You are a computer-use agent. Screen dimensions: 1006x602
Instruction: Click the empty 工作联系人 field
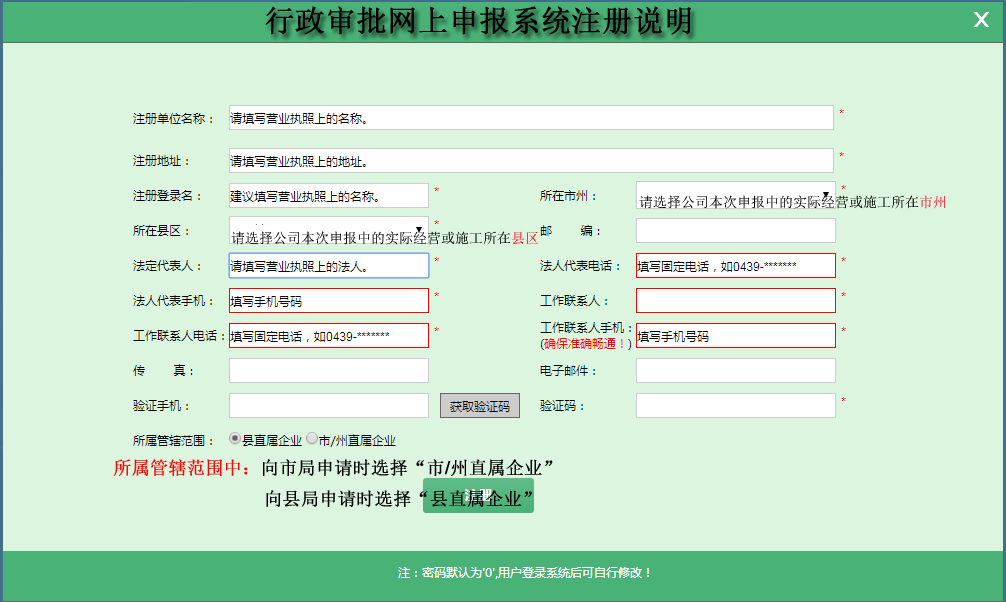tap(735, 301)
